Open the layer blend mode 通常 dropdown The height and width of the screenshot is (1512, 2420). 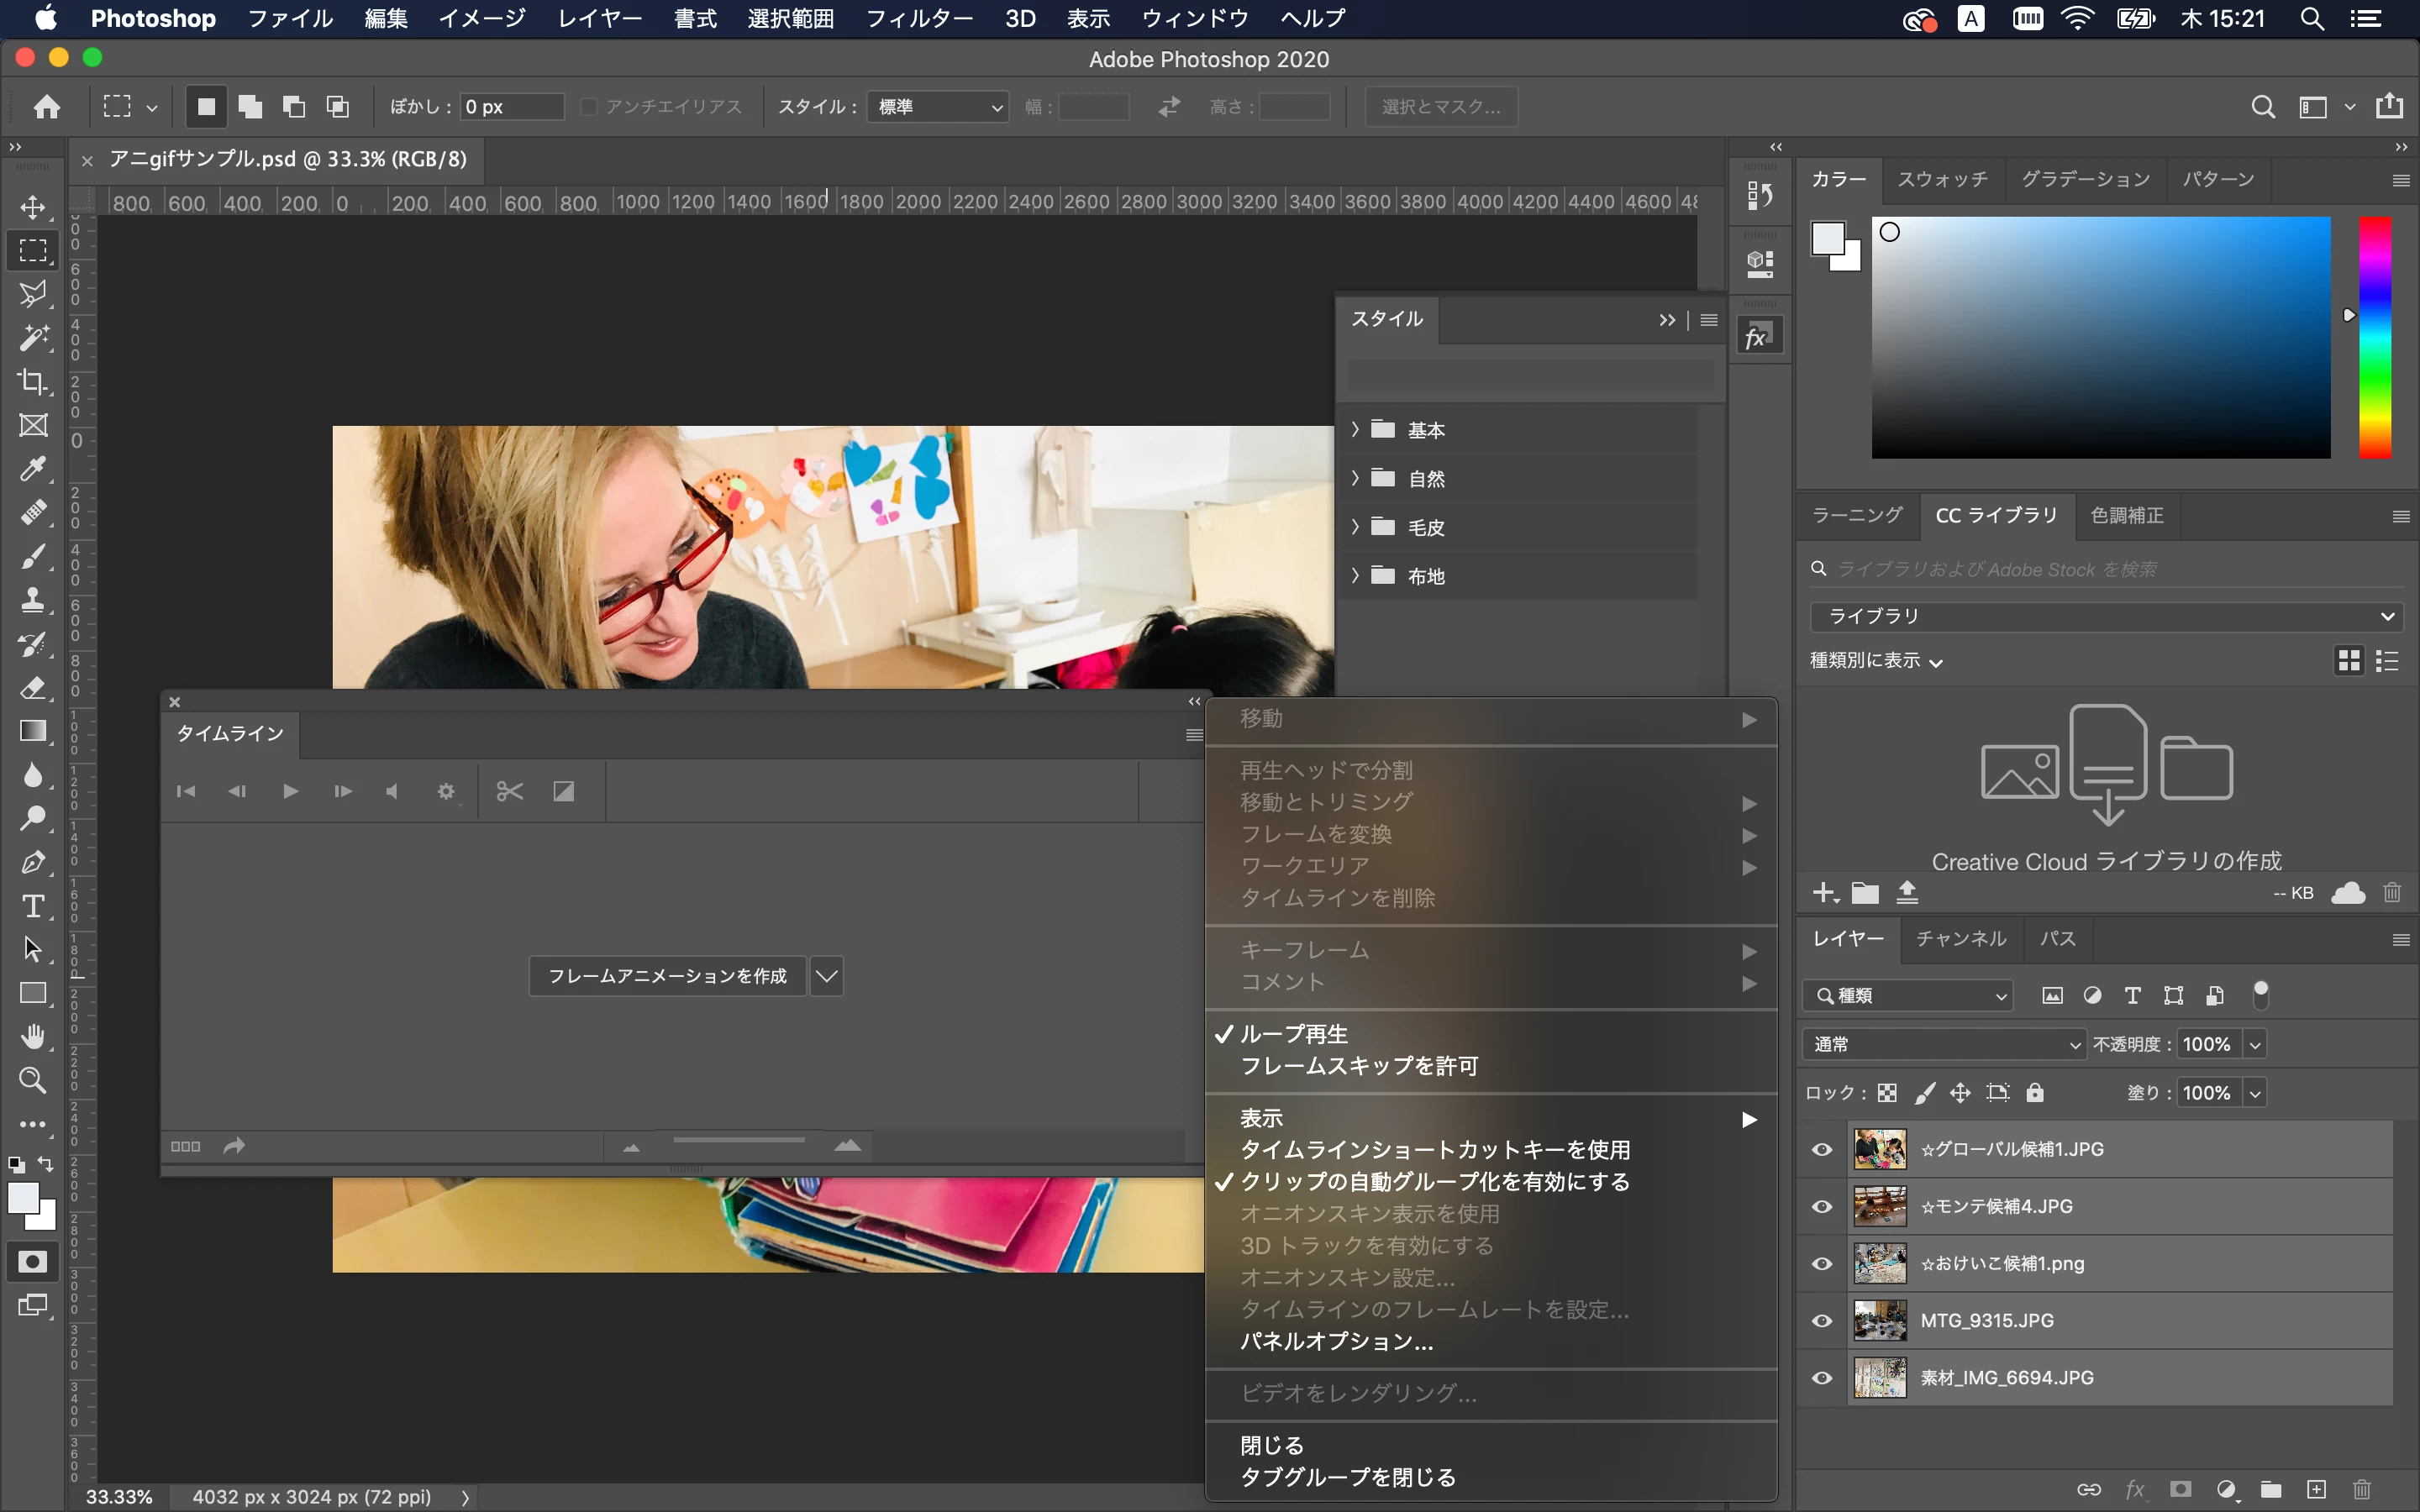coord(1944,1044)
